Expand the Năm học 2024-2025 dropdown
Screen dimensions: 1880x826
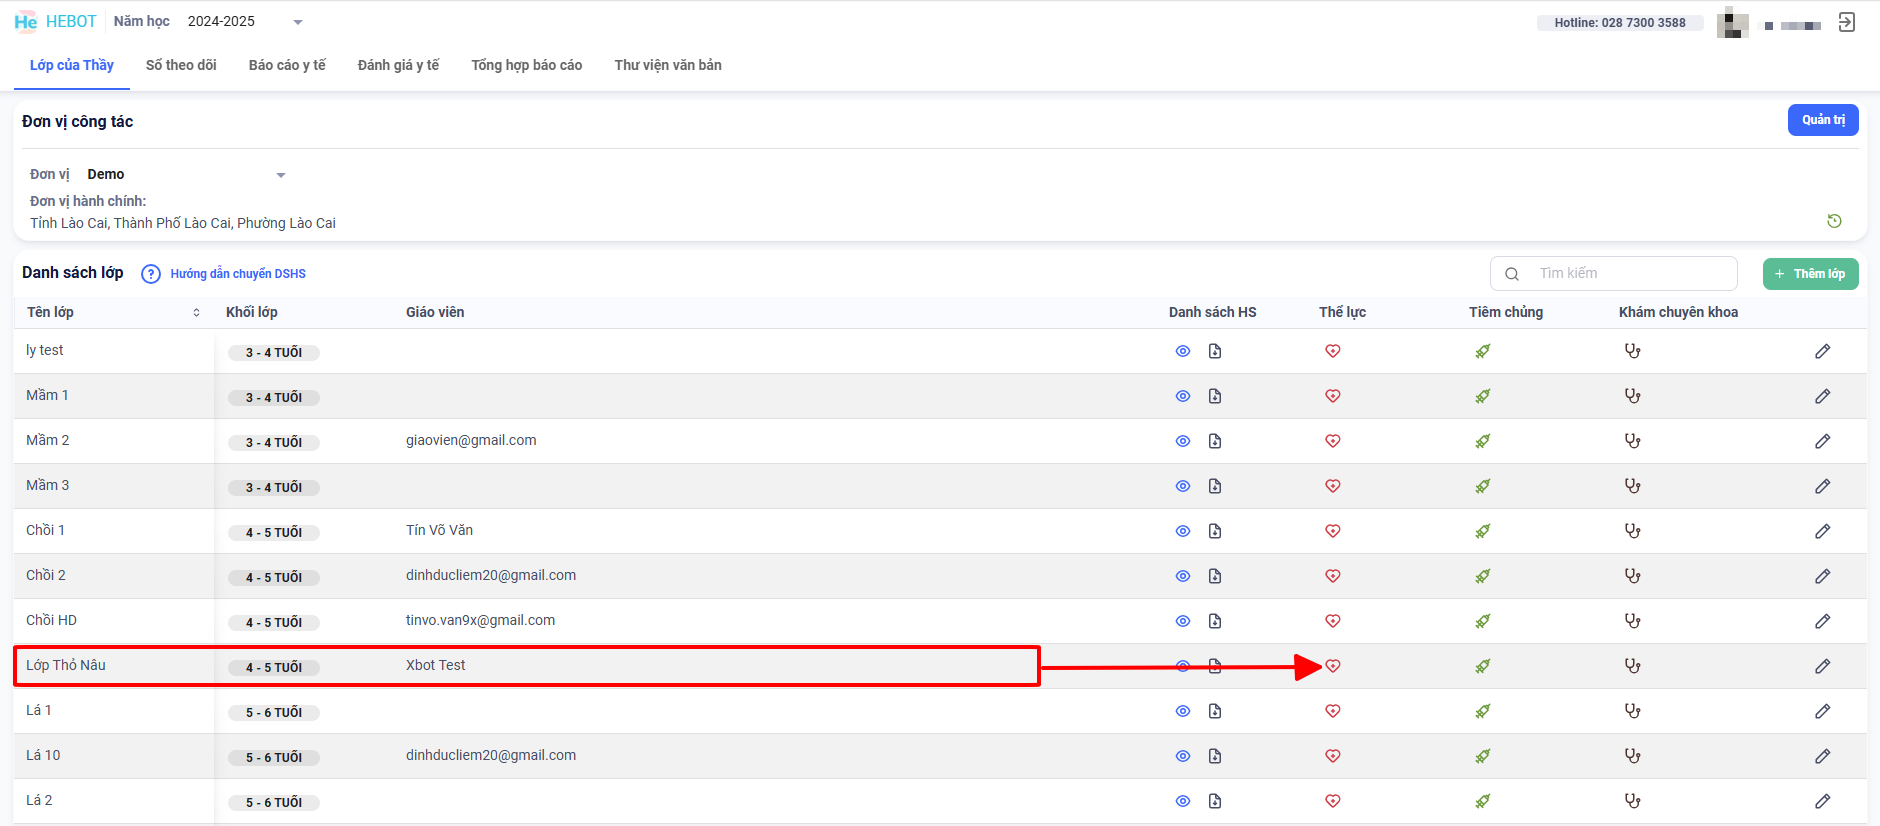pos(297,22)
